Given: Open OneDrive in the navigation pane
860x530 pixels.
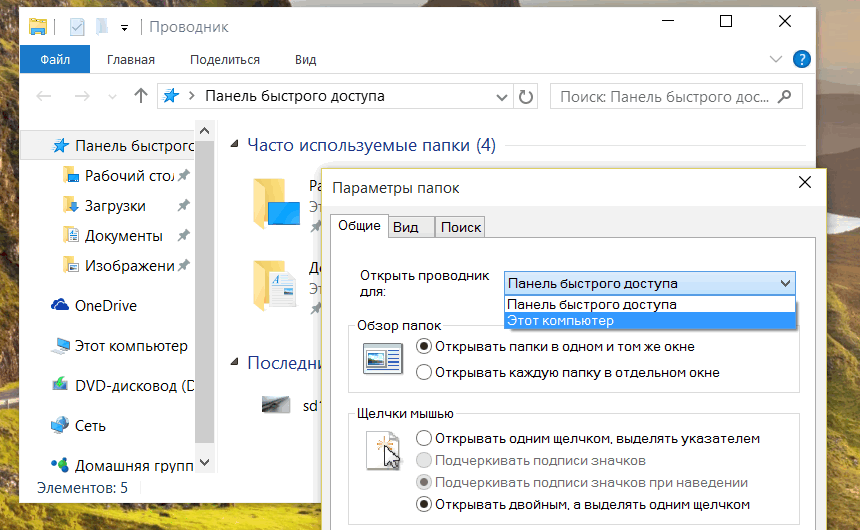Looking at the screenshot, I should [x=105, y=306].
